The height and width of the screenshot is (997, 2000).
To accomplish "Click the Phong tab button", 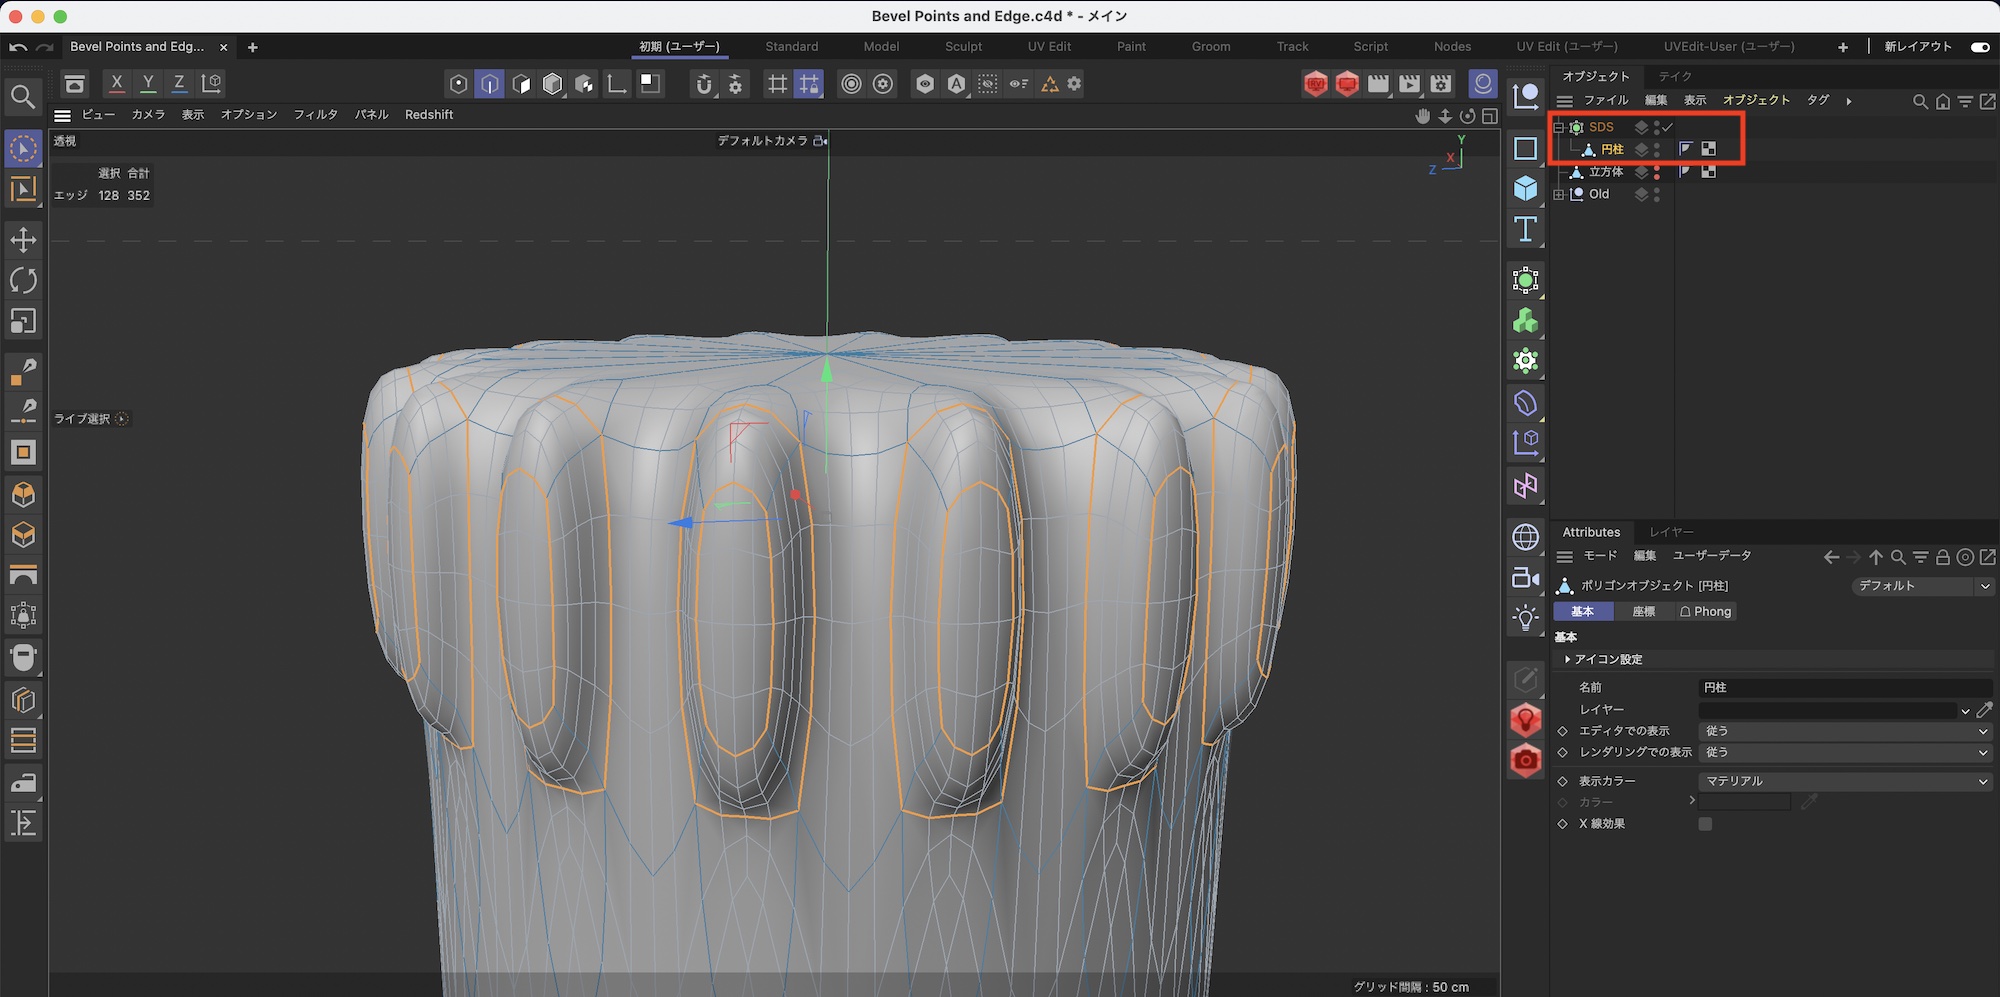I will pos(1705,612).
